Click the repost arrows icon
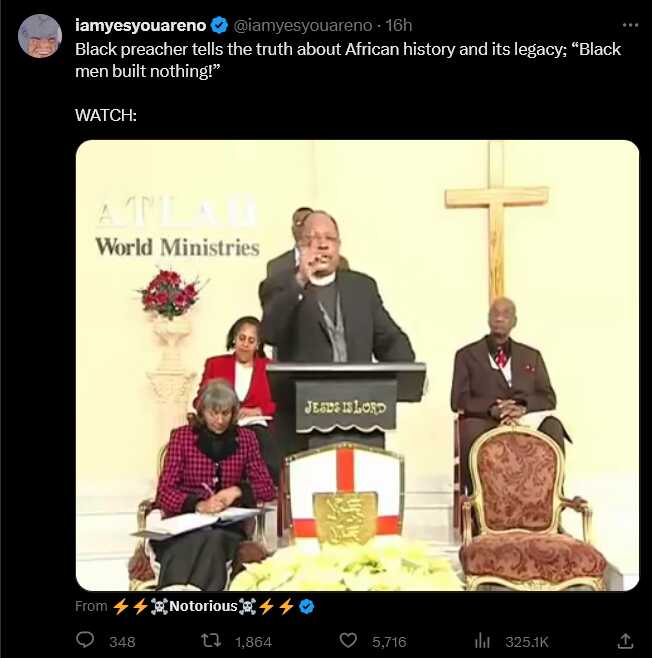Screen dimensions: 652x658 click(x=211, y=640)
